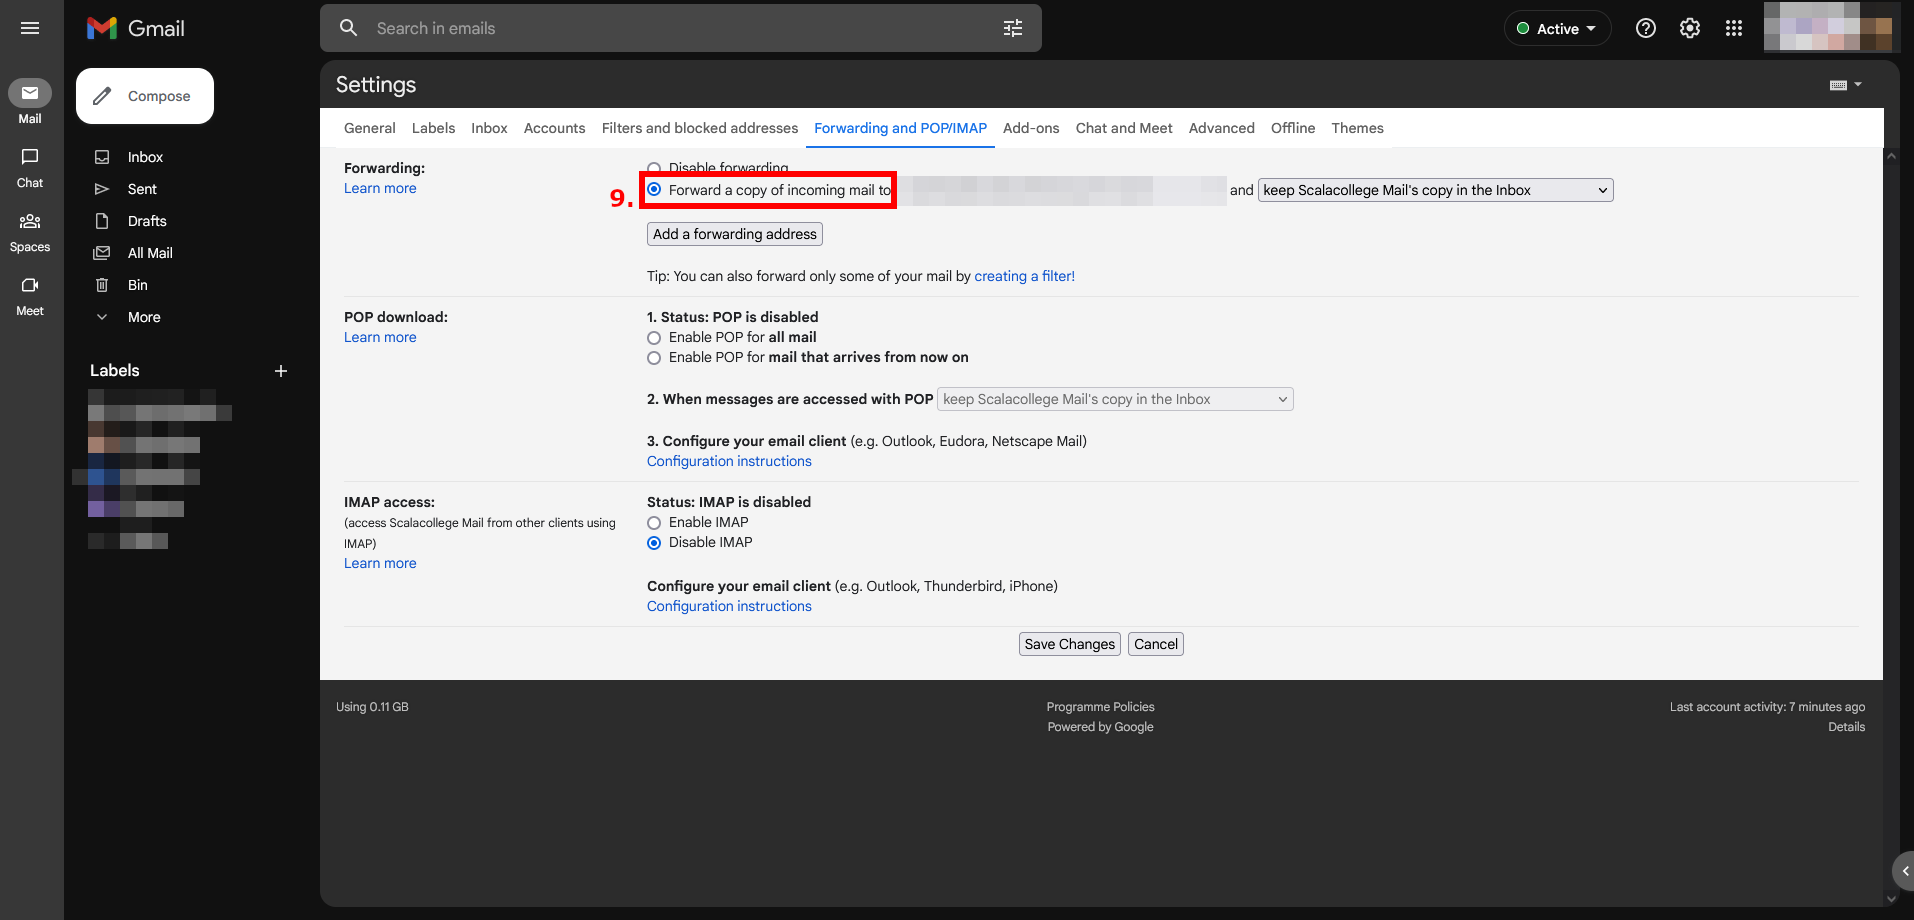Click the Gmail logo
1914x920 pixels.
point(136,28)
